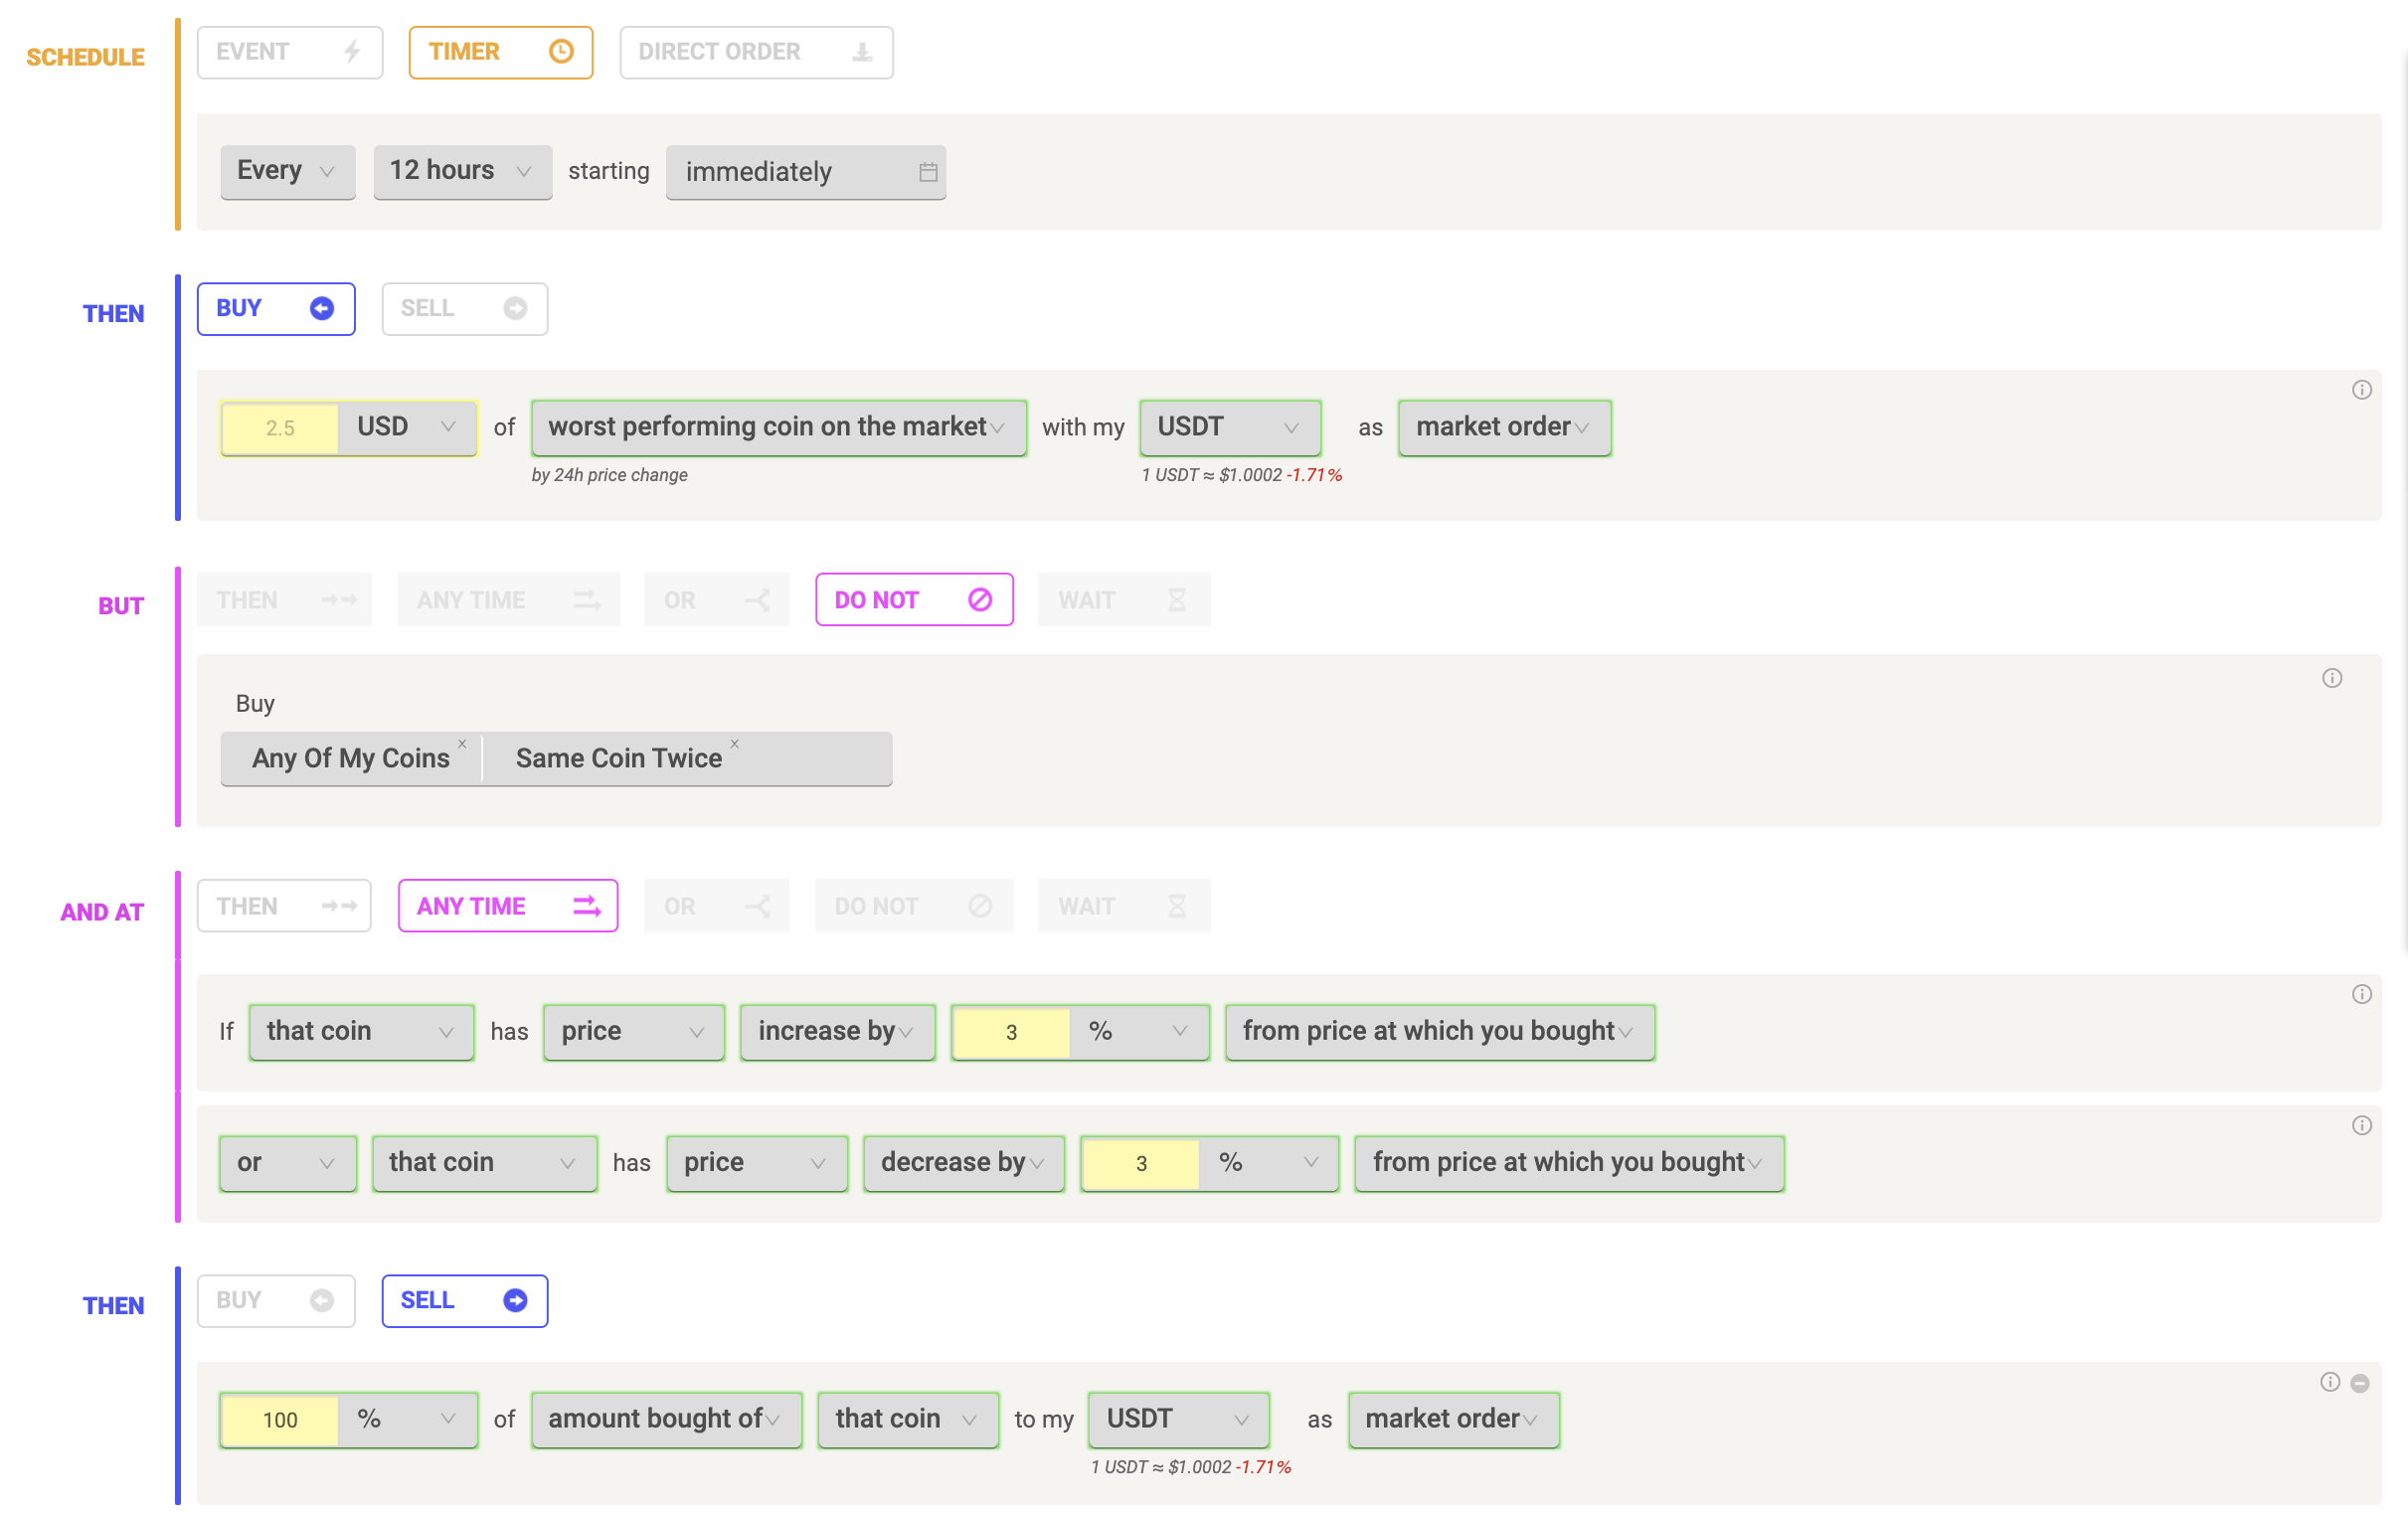Edit the 2.5 USD amount input field

tap(278, 425)
